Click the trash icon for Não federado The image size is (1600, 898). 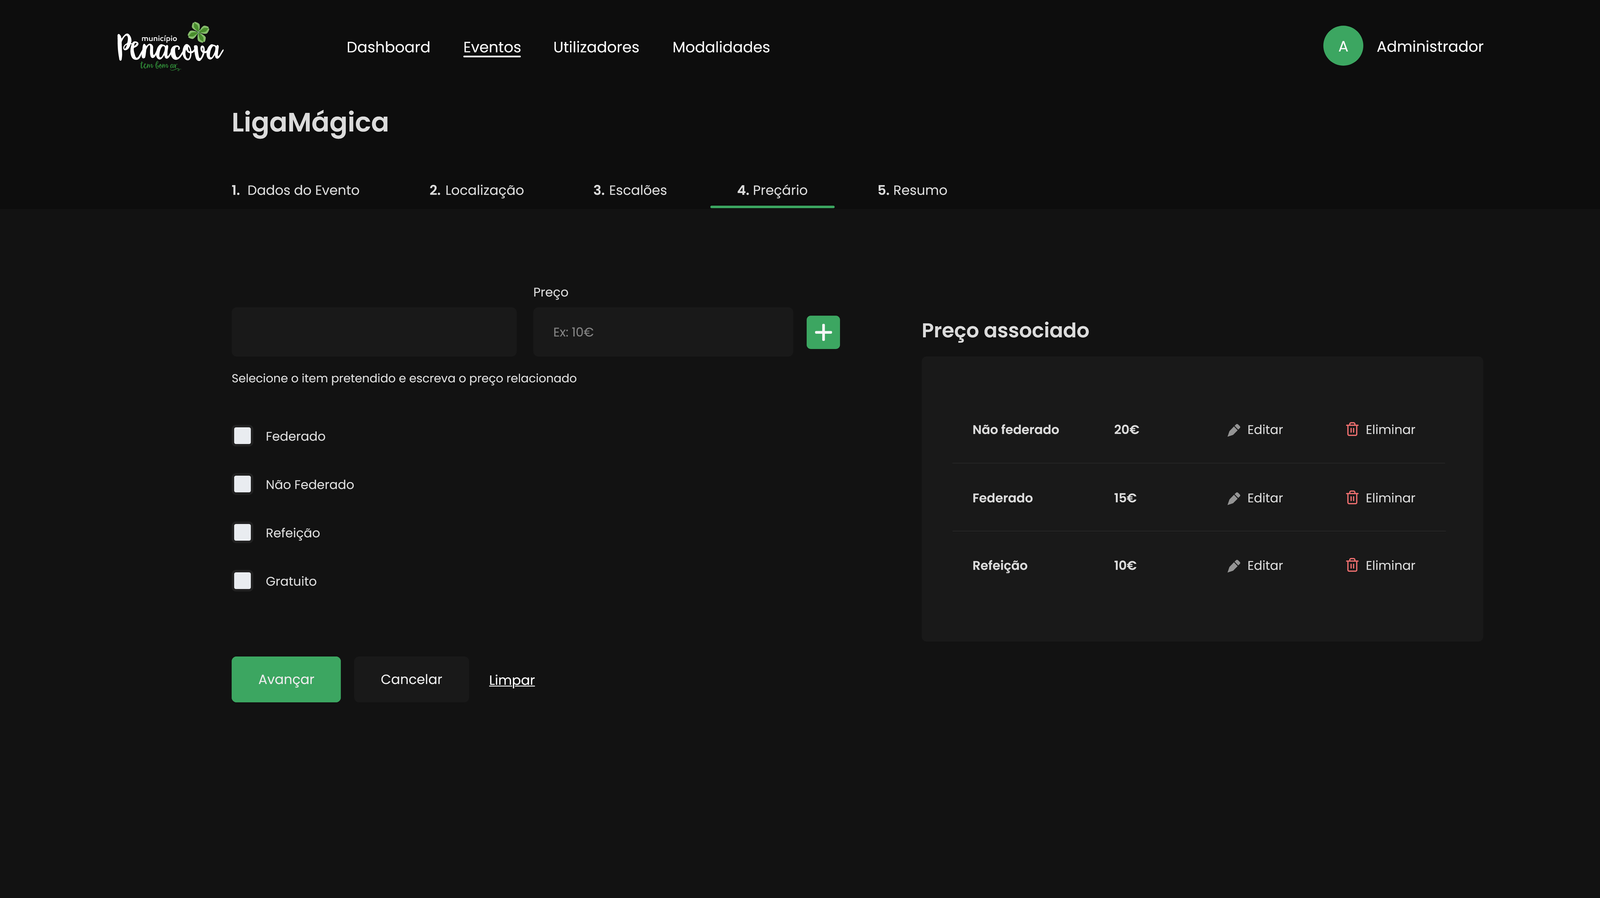coord(1352,429)
